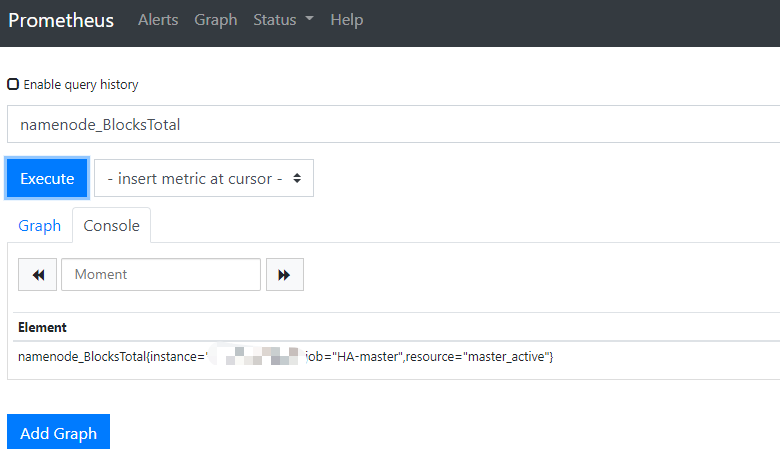Click the Moment time input field
Viewport: 780px width, 449px height.
click(x=161, y=274)
